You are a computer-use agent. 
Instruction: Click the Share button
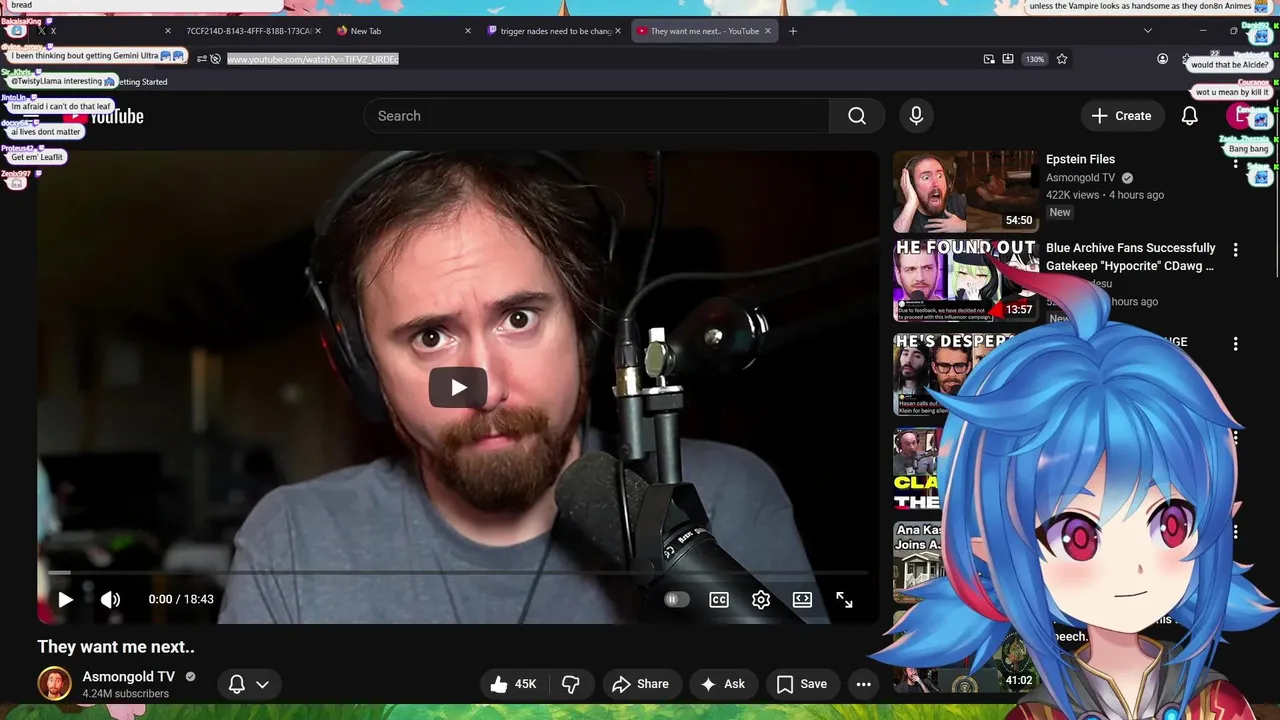pyautogui.click(x=640, y=684)
